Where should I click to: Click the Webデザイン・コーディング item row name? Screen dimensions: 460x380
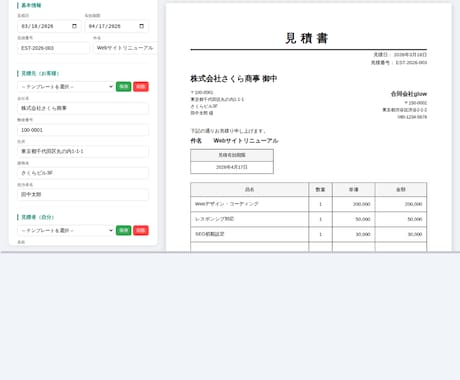click(227, 204)
